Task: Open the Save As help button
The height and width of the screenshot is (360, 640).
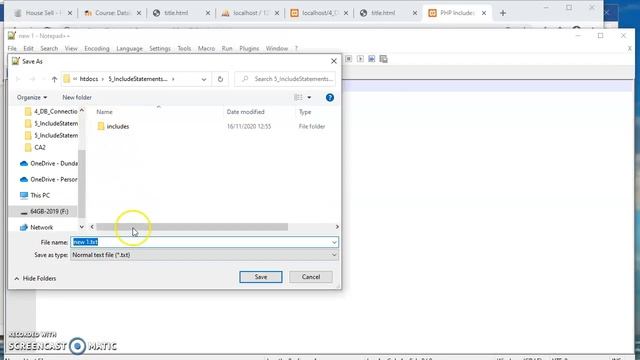Action: [330, 98]
